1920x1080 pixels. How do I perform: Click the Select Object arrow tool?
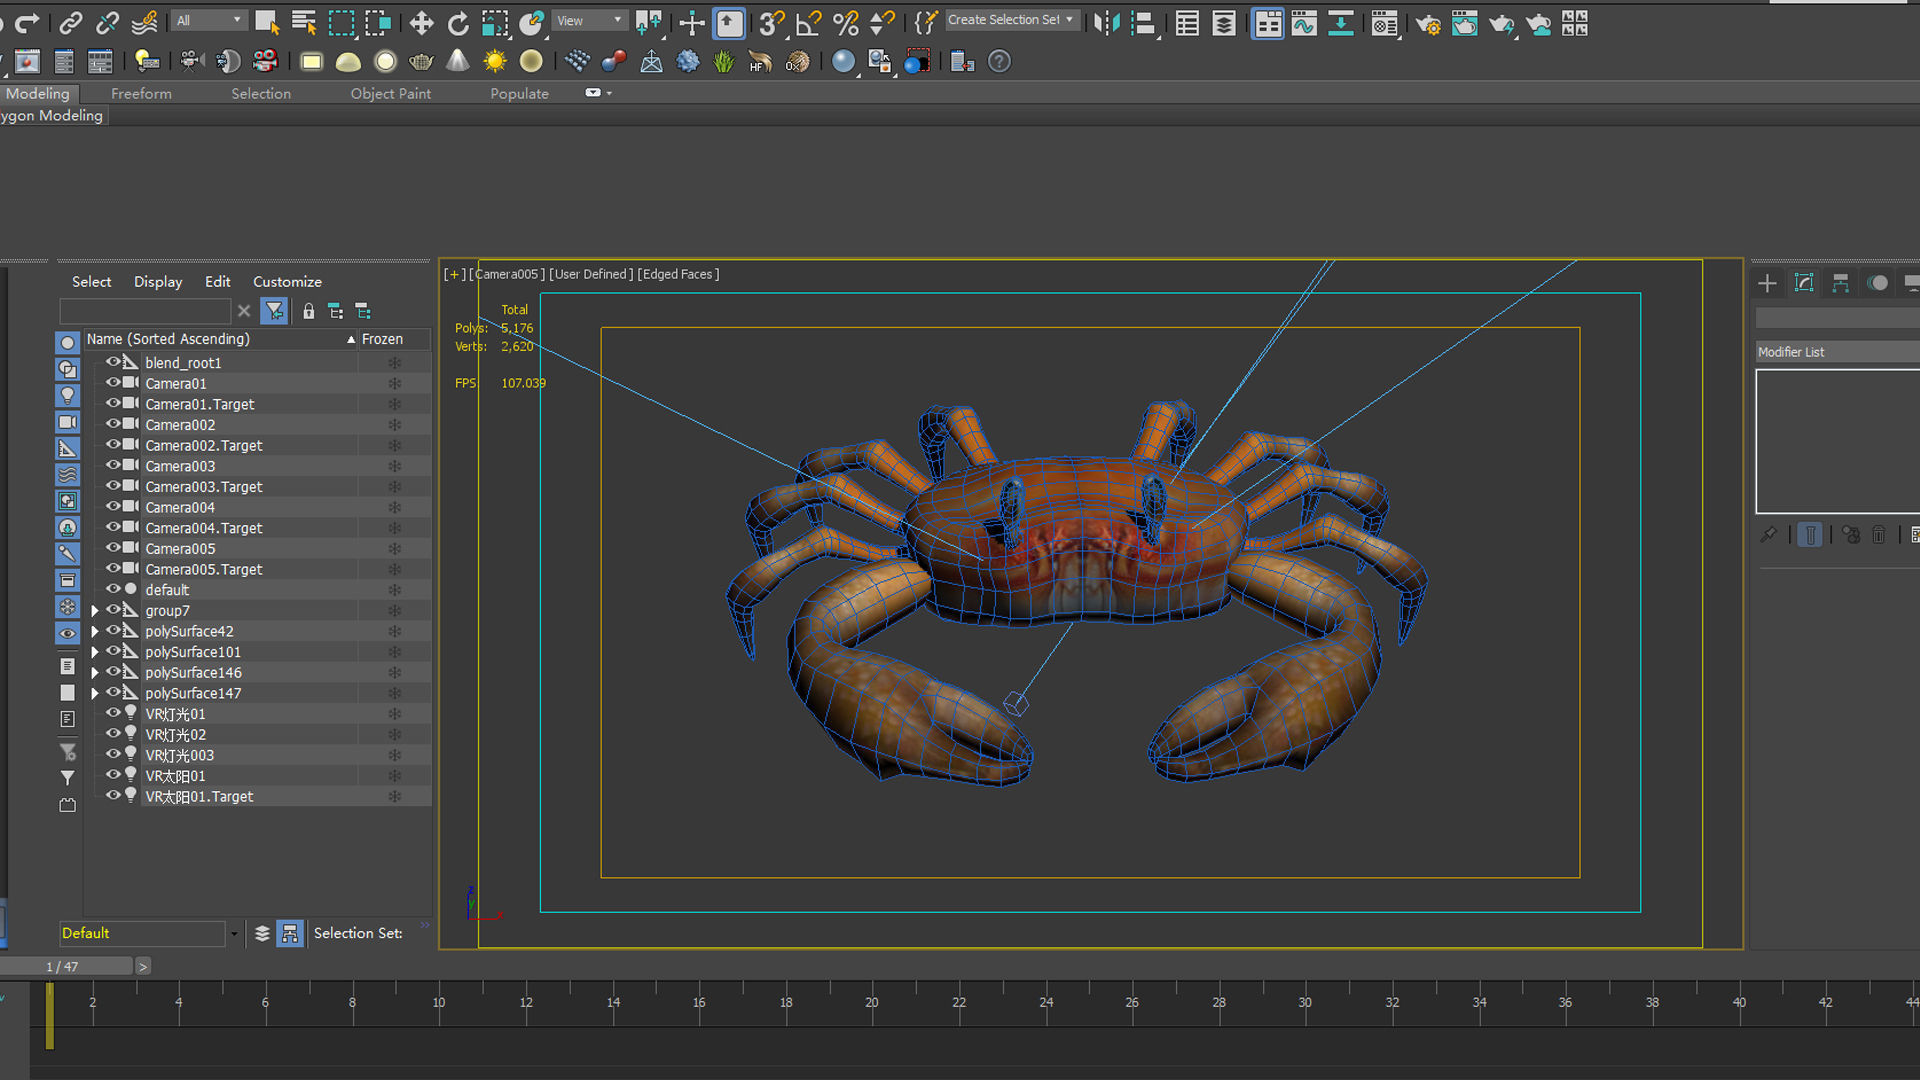tap(266, 23)
